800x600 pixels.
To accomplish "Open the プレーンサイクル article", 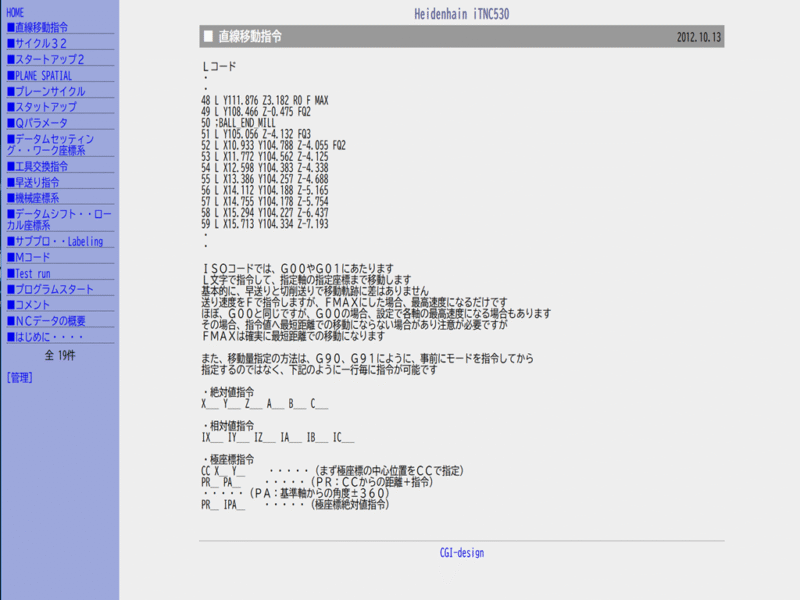I will 50,91.
